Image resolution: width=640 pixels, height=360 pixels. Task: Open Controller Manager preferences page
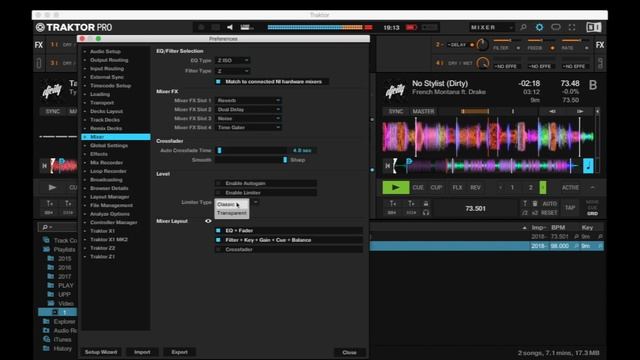[x=113, y=222]
